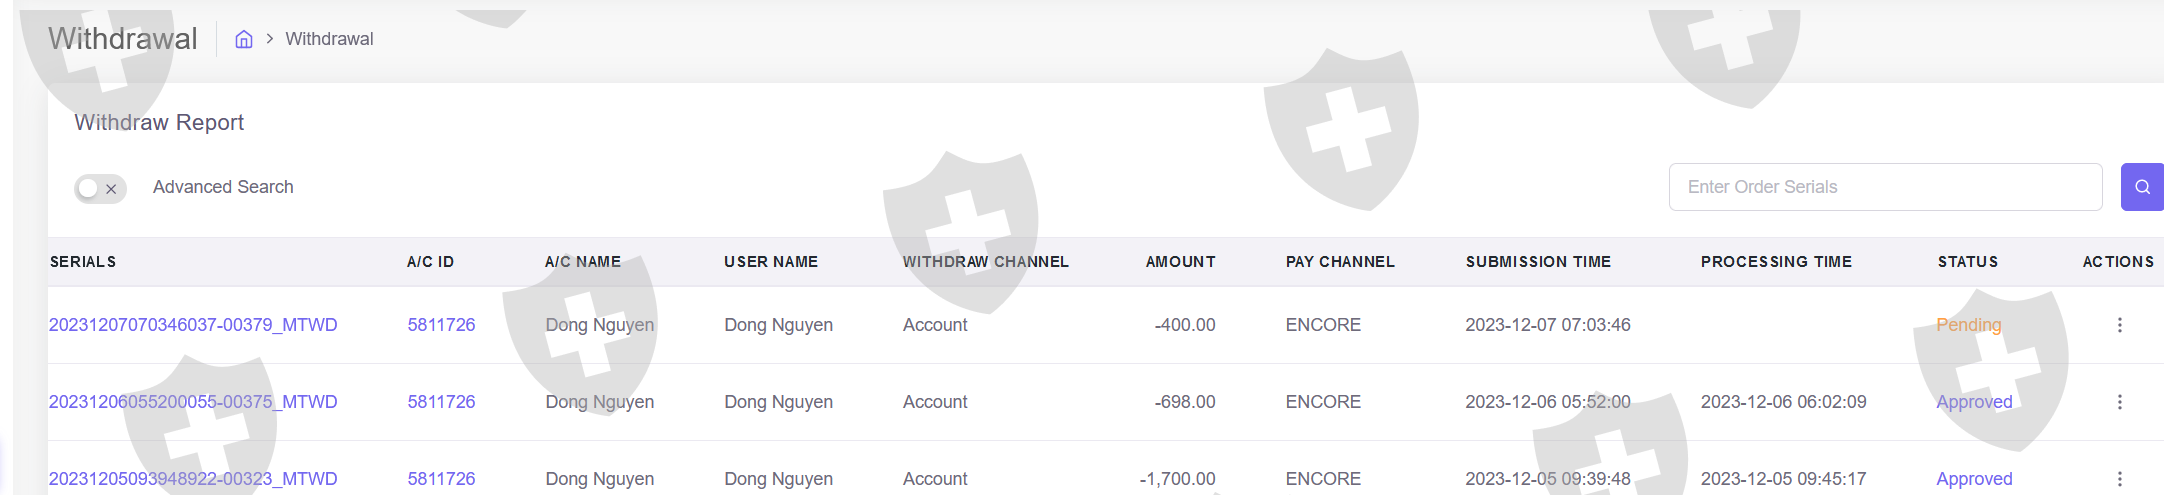Click A/C ID 5811726 in the second row
This screenshot has height=495, width=2164.
(441, 402)
